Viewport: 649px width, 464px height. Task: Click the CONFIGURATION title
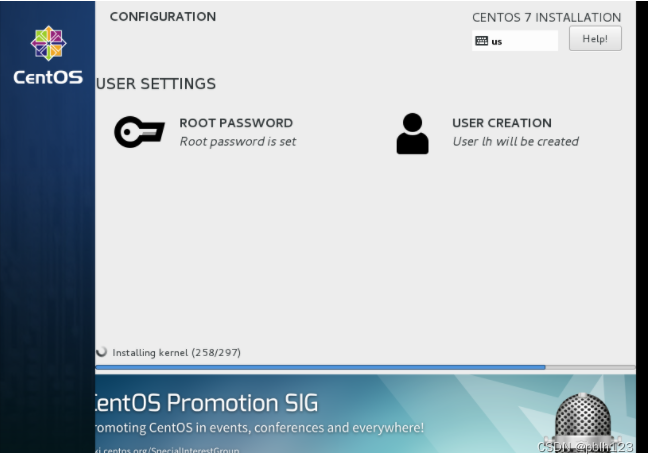[x=163, y=17]
